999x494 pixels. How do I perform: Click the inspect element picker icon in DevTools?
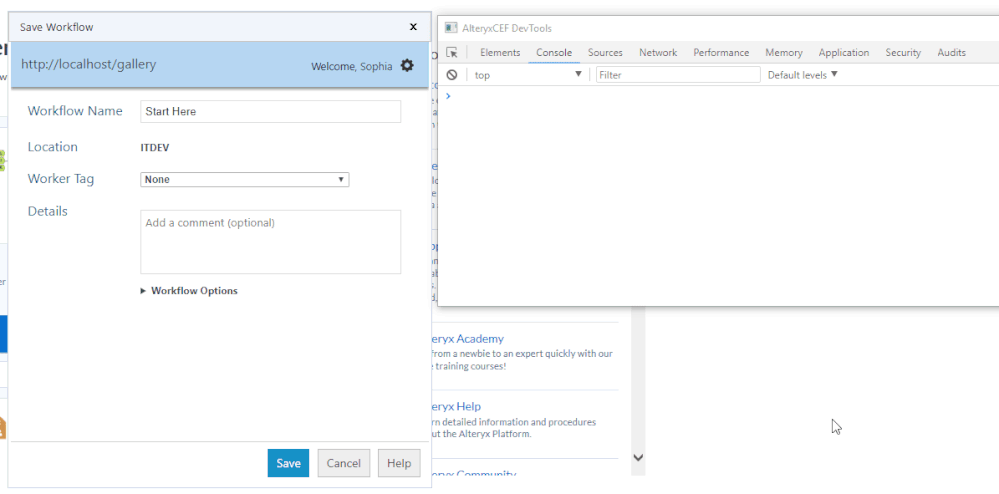(x=452, y=53)
